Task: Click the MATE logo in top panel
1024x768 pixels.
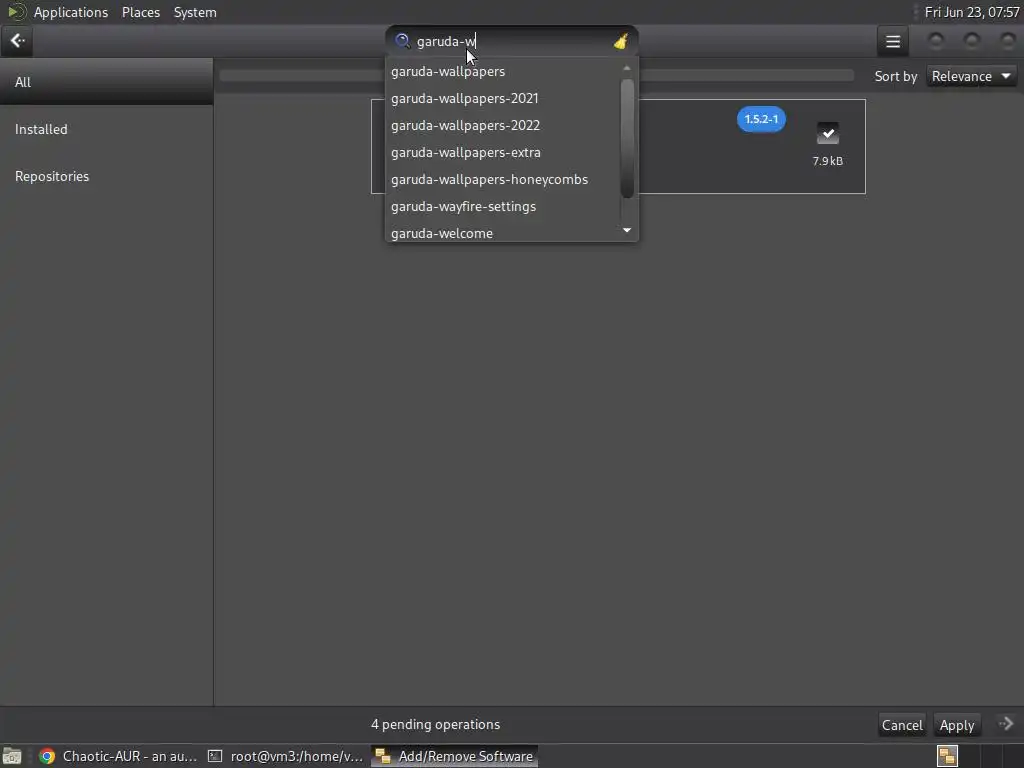Action: coord(16,12)
